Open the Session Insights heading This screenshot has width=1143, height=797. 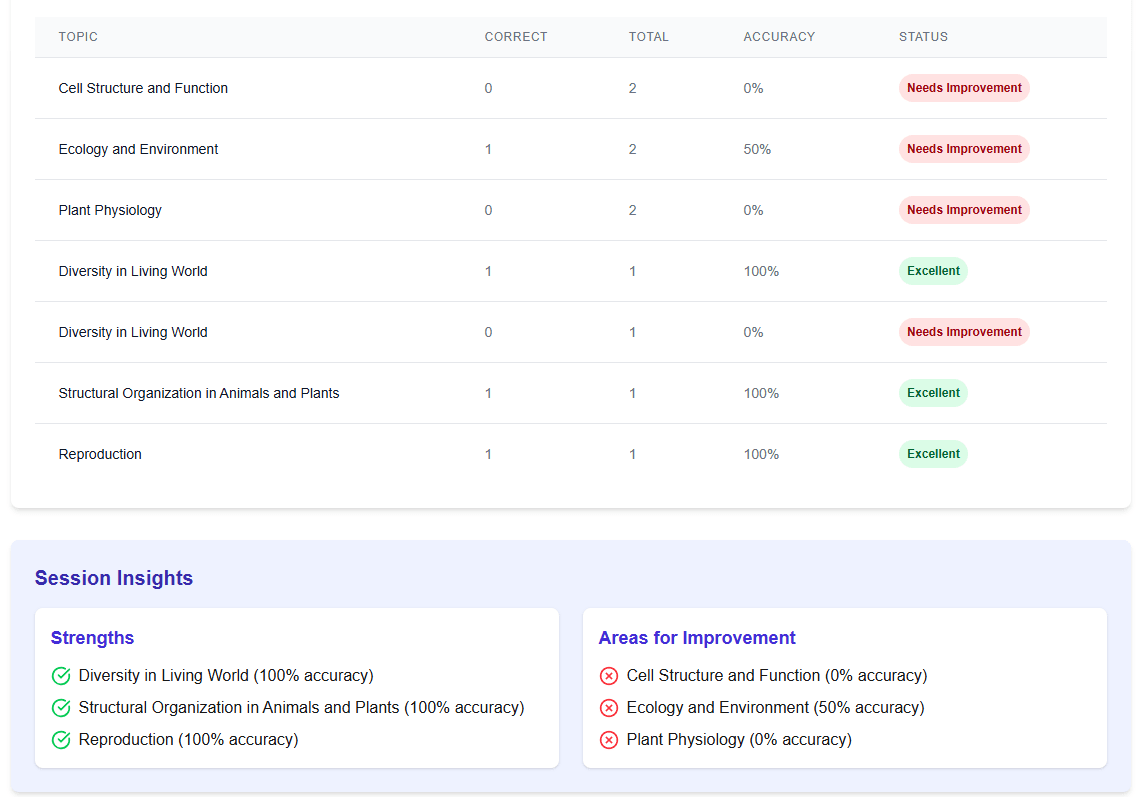pos(113,578)
